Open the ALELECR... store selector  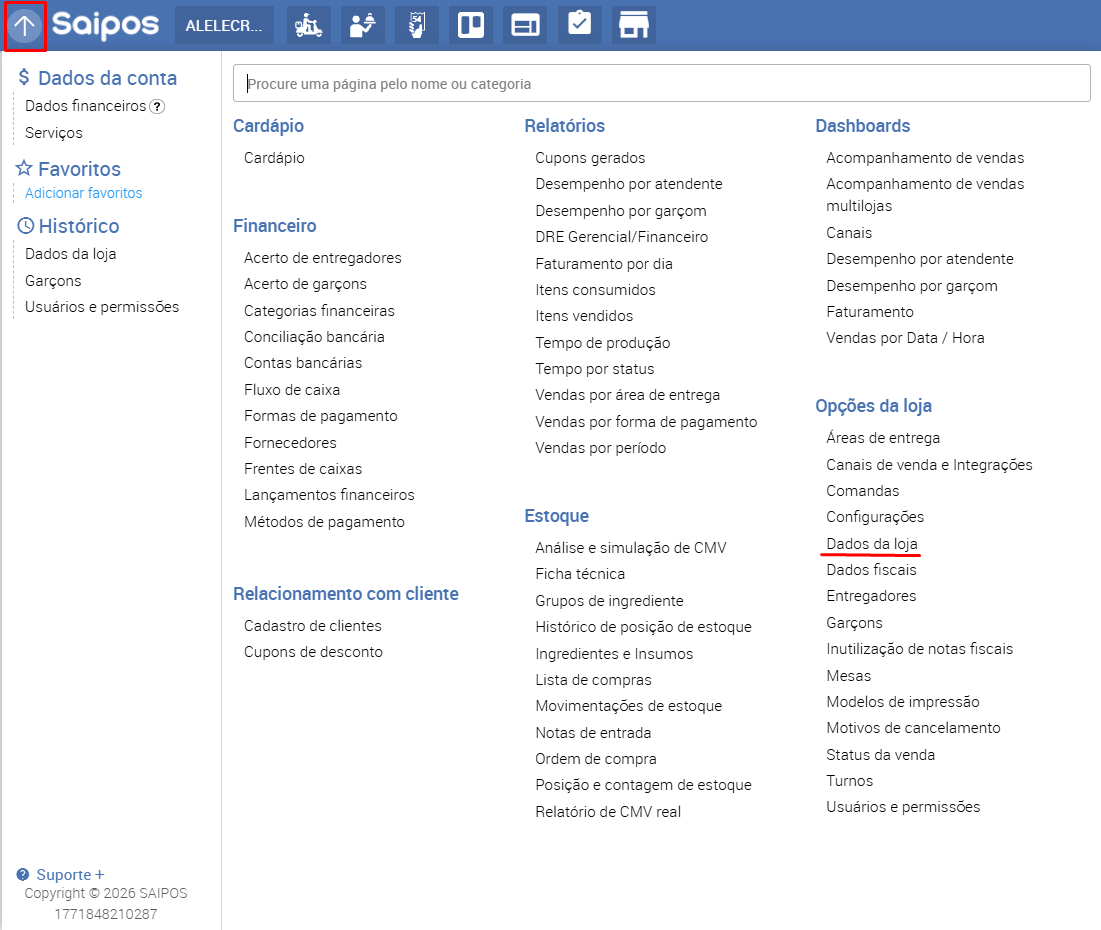pyautogui.click(x=224, y=26)
